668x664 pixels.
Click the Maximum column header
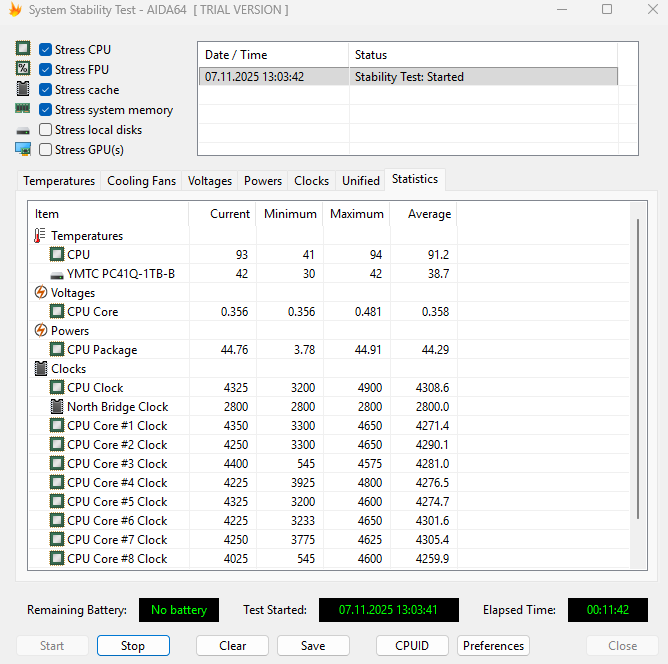click(357, 214)
